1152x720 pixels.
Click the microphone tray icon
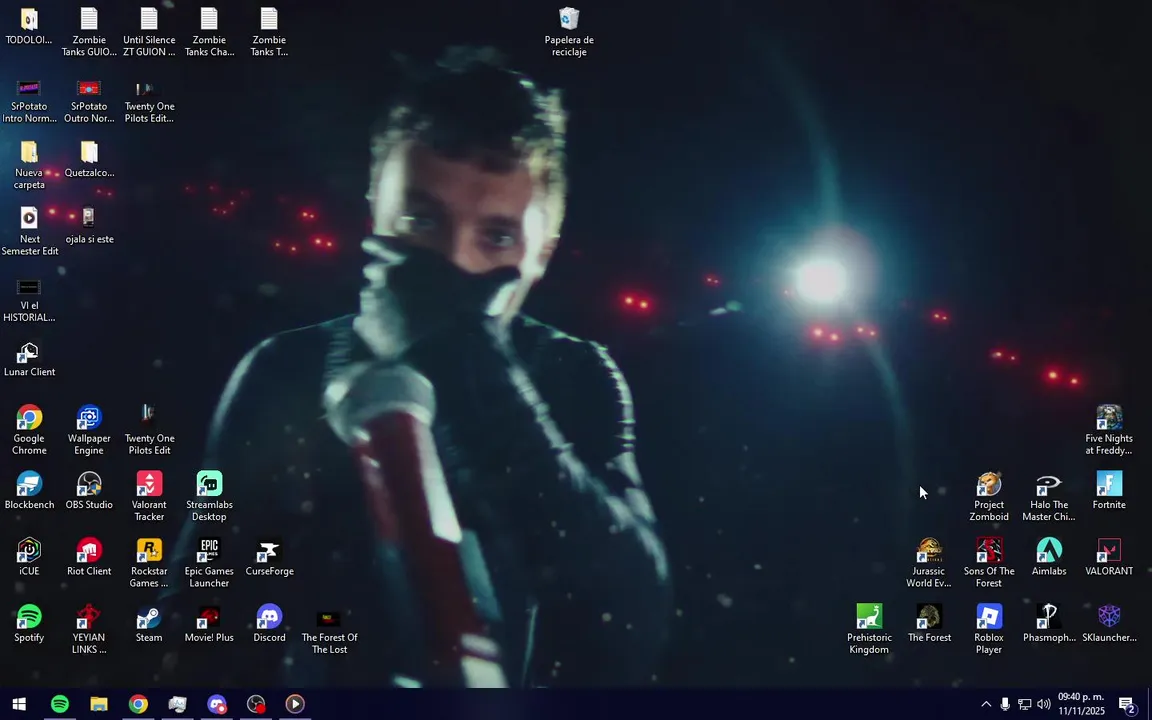(x=1005, y=704)
